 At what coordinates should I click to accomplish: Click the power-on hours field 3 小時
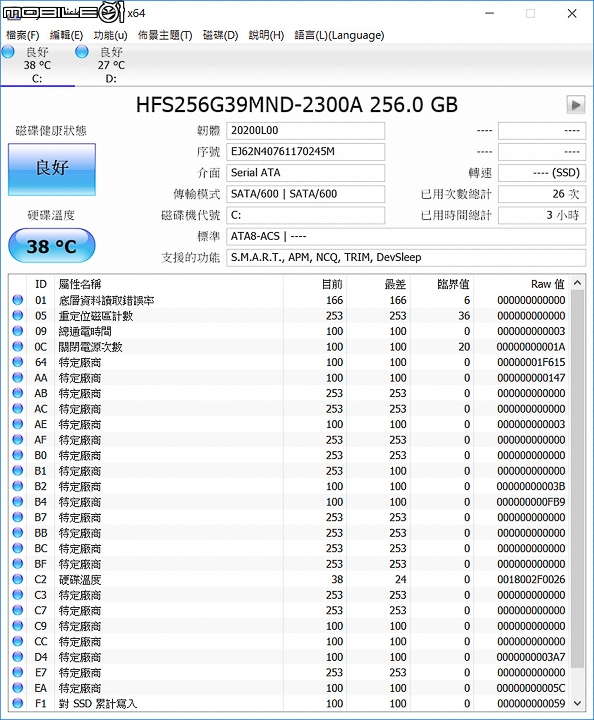coord(542,215)
